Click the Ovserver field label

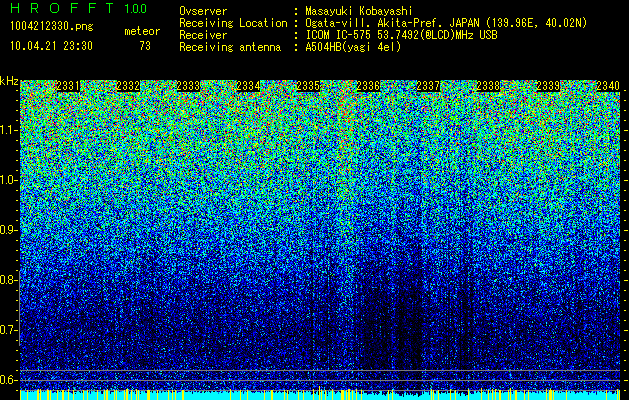(x=203, y=11)
